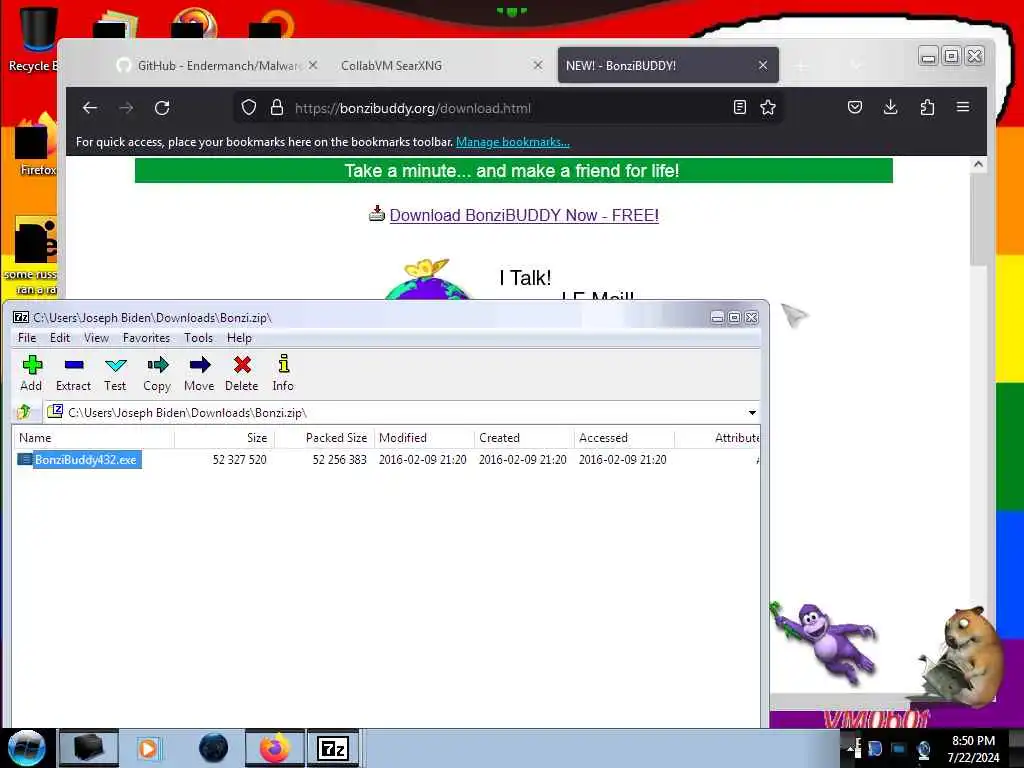Click Firefox tracking protection shield icon
Viewport: 1024px width, 768px height.
click(249, 108)
